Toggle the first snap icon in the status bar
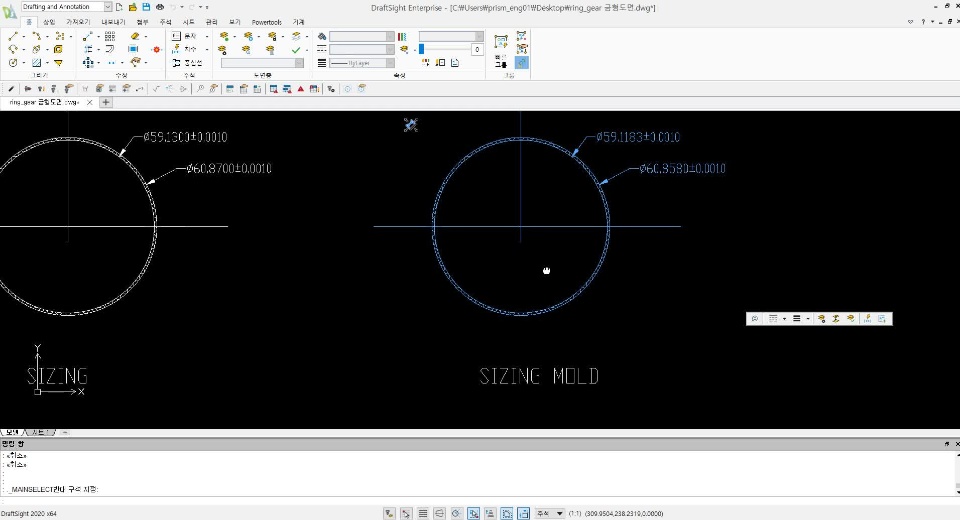The height and width of the screenshot is (520, 960). pos(389,513)
